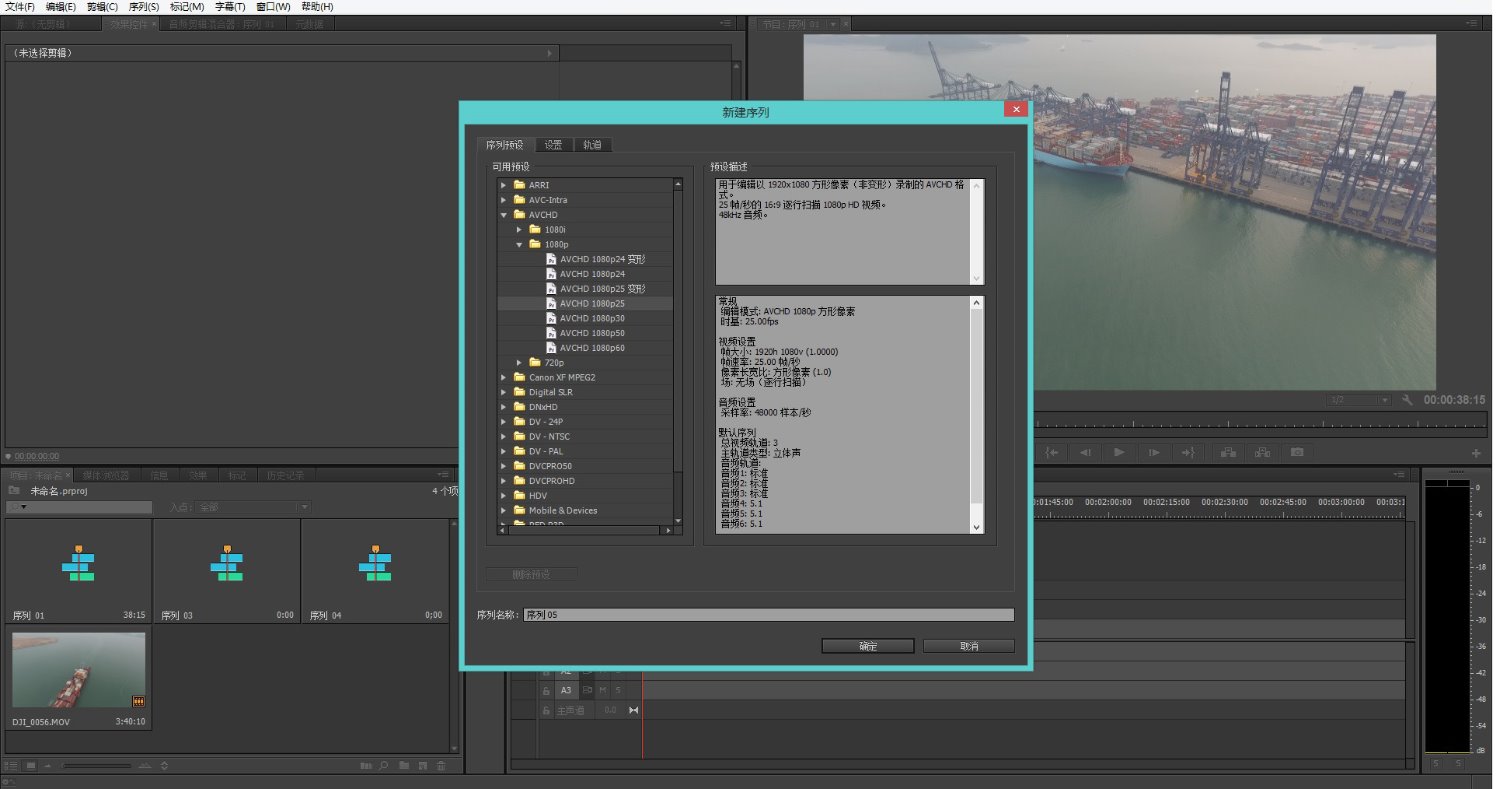Click the extract button in program monitor

pyautogui.click(x=1262, y=452)
